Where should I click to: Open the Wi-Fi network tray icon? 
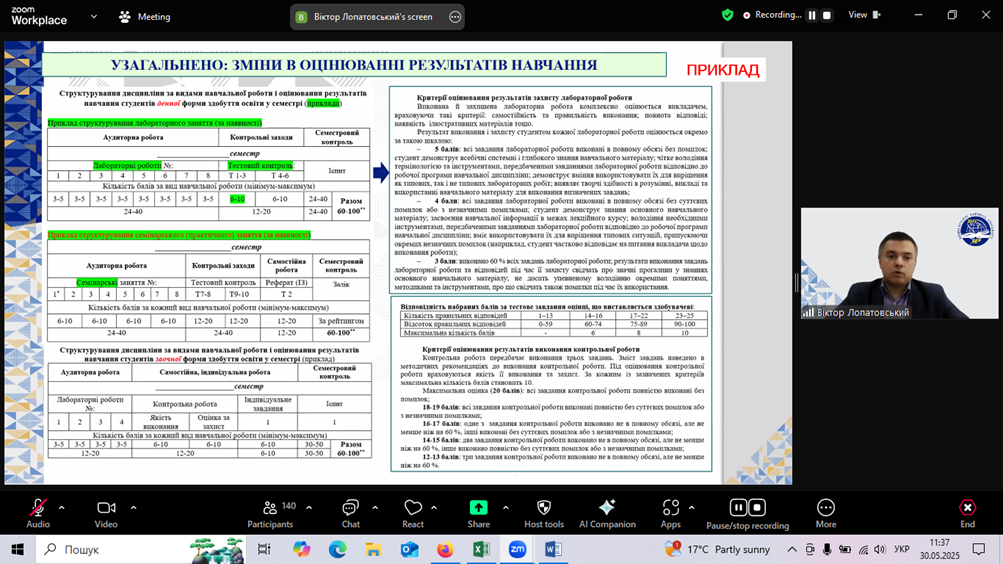click(x=863, y=549)
